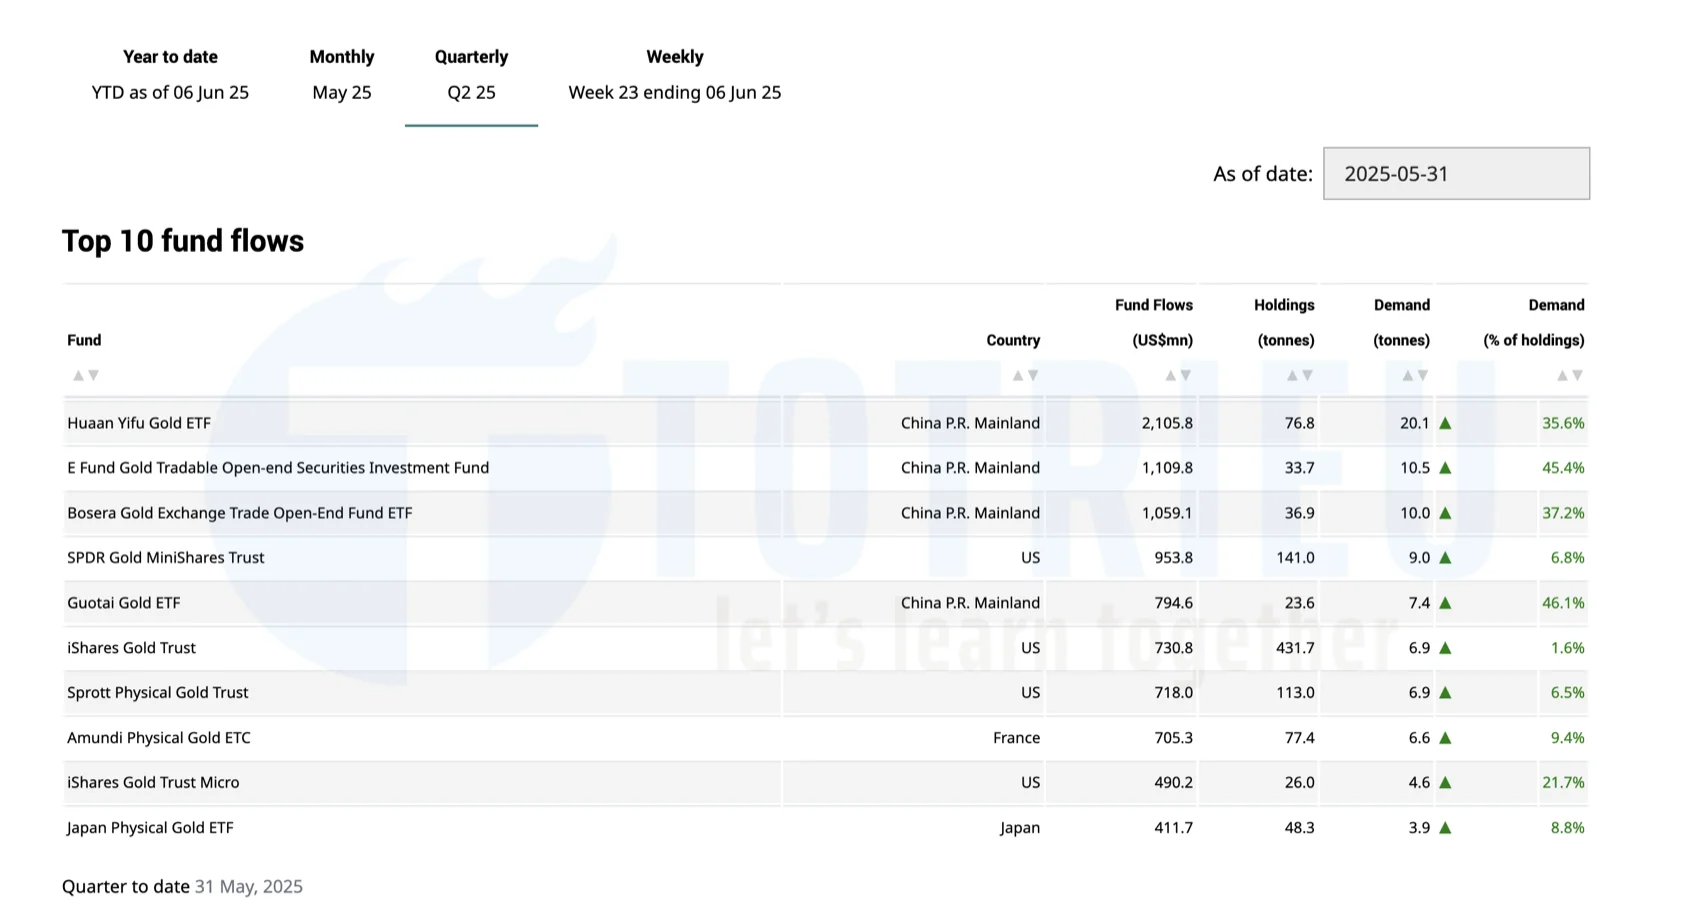Select Sprott Physical Gold Trust row

point(826,693)
